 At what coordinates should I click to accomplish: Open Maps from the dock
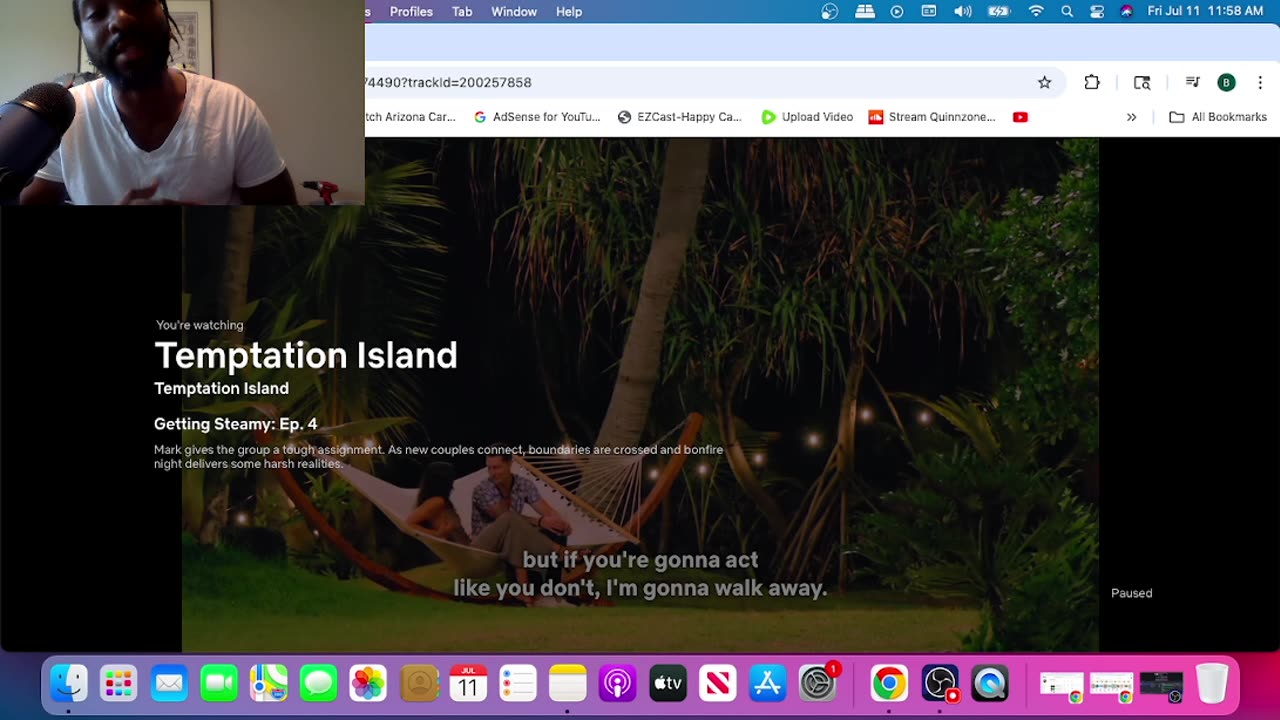[x=269, y=684]
